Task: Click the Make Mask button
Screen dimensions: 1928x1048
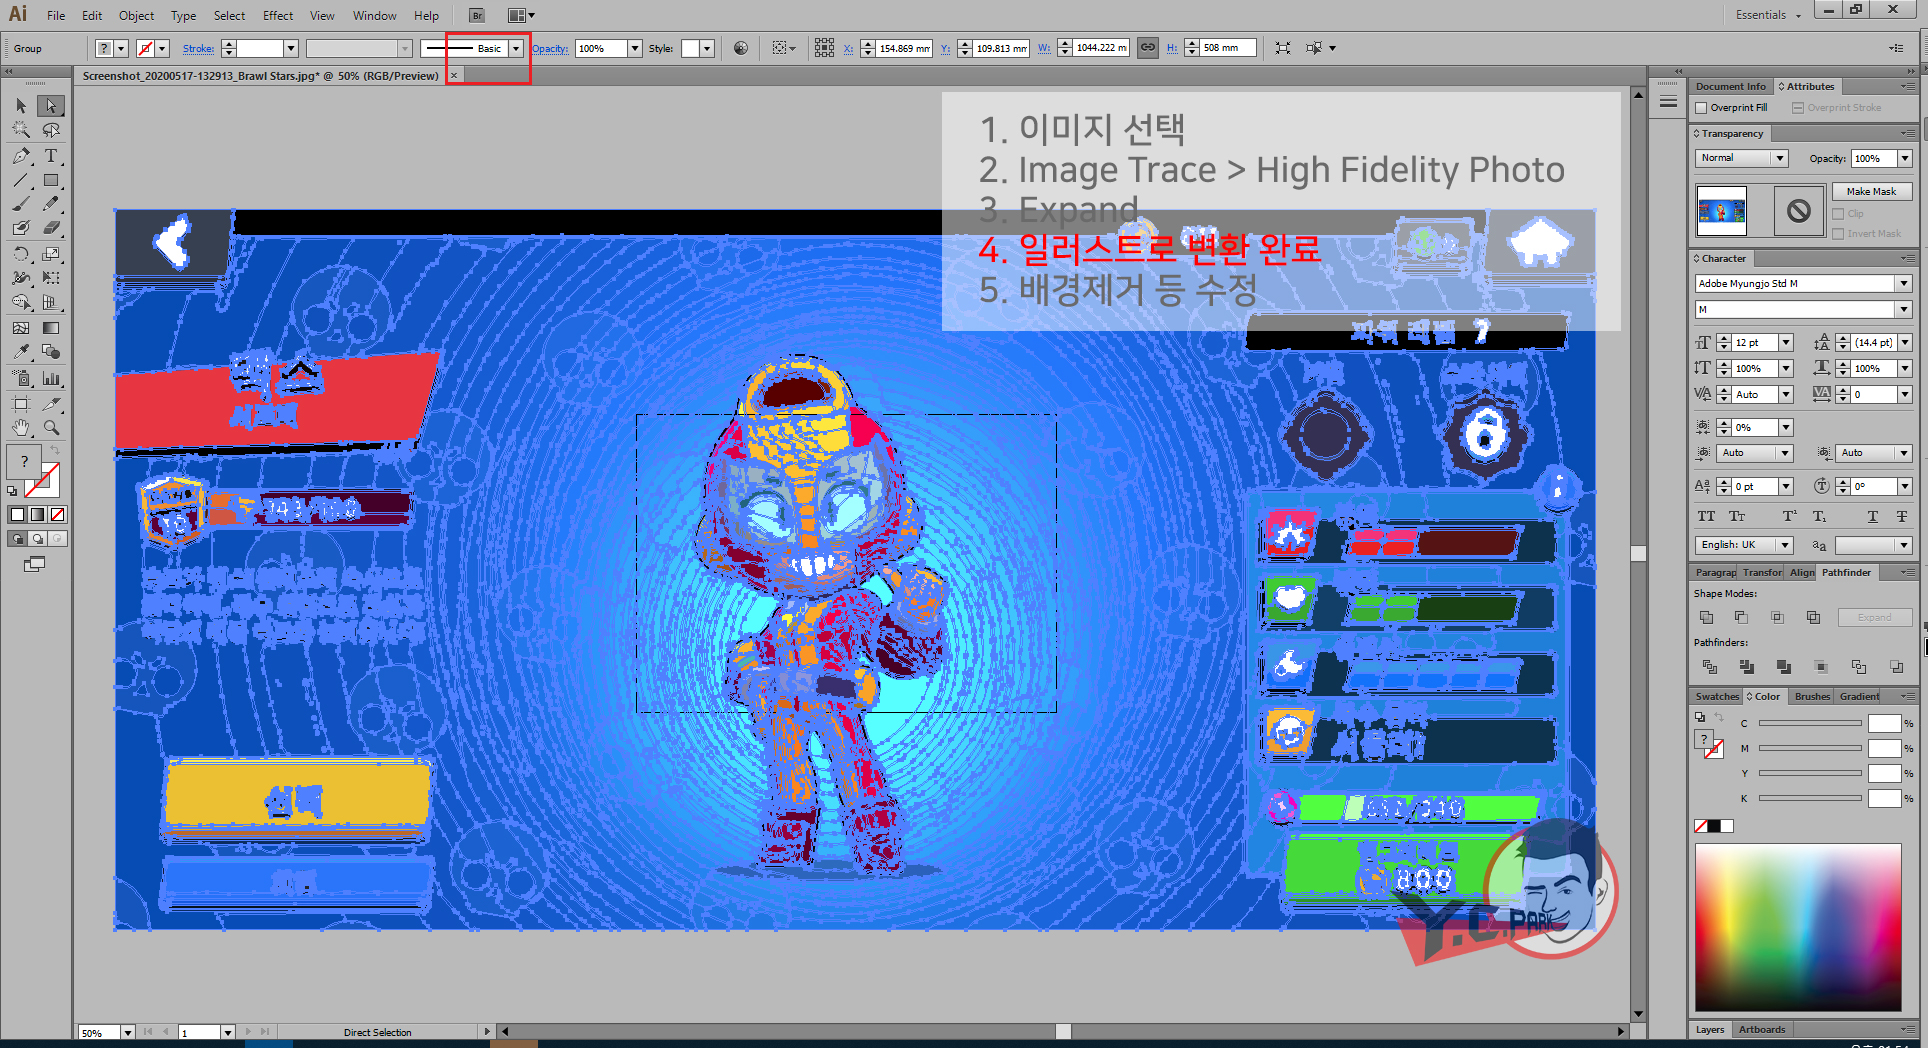Action: click(1871, 192)
